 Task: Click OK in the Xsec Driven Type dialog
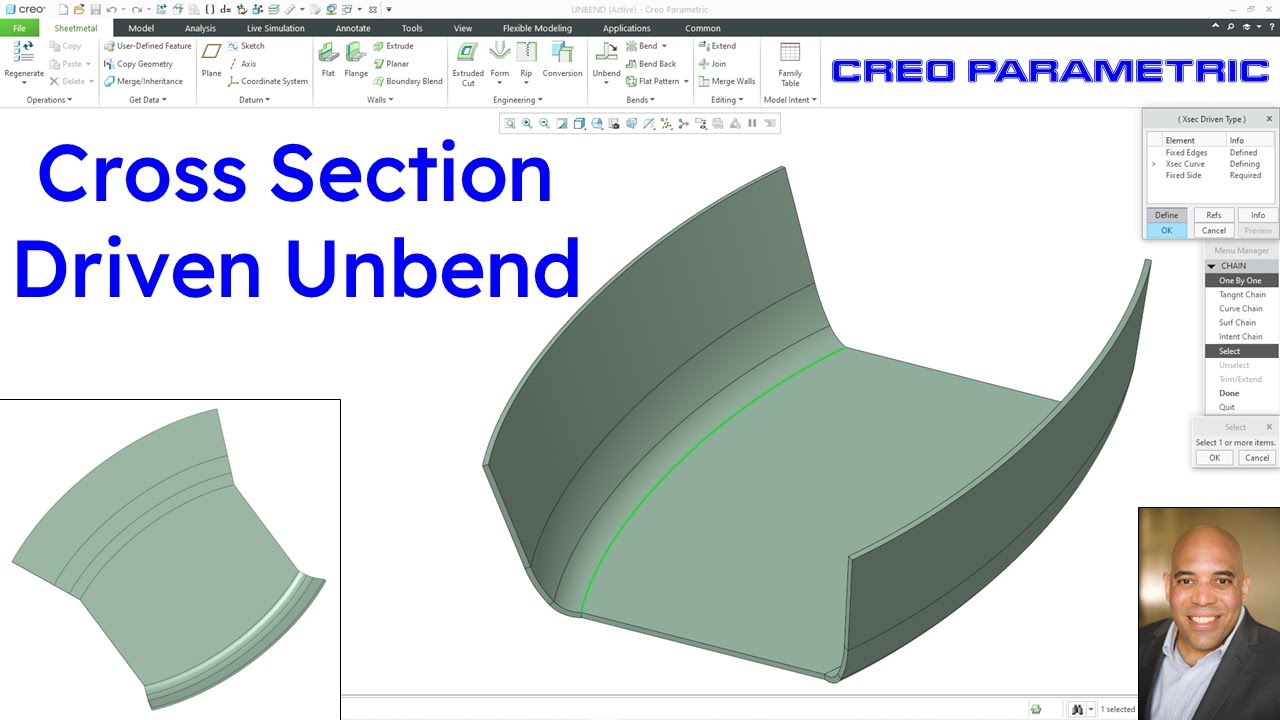point(1166,230)
